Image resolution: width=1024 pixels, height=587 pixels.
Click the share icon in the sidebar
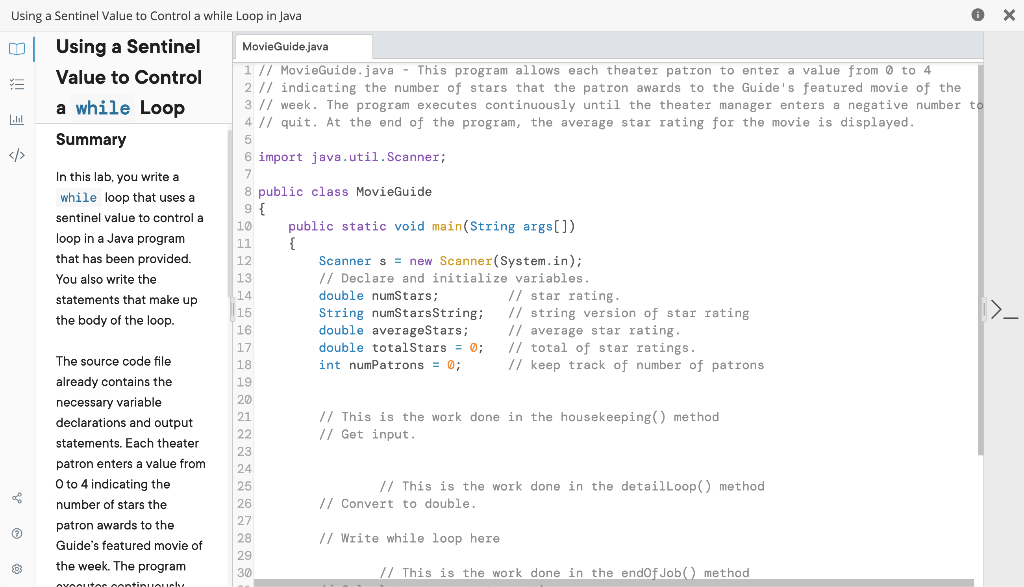click(15, 496)
